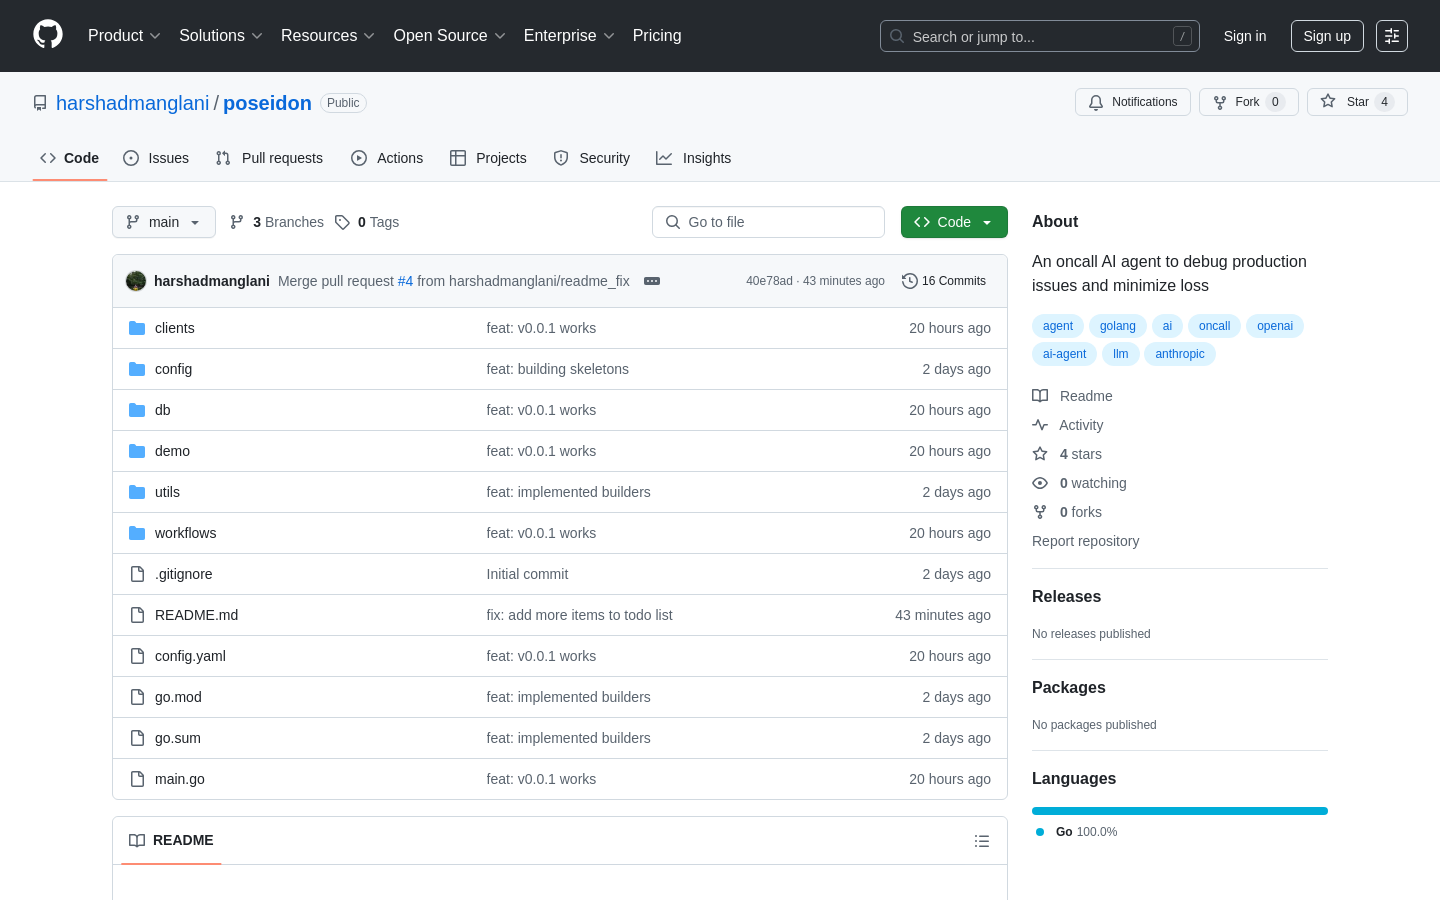Click the commit history clock icon
Screen dimensions: 1440x900
pyautogui.click(x=910, y=281)
